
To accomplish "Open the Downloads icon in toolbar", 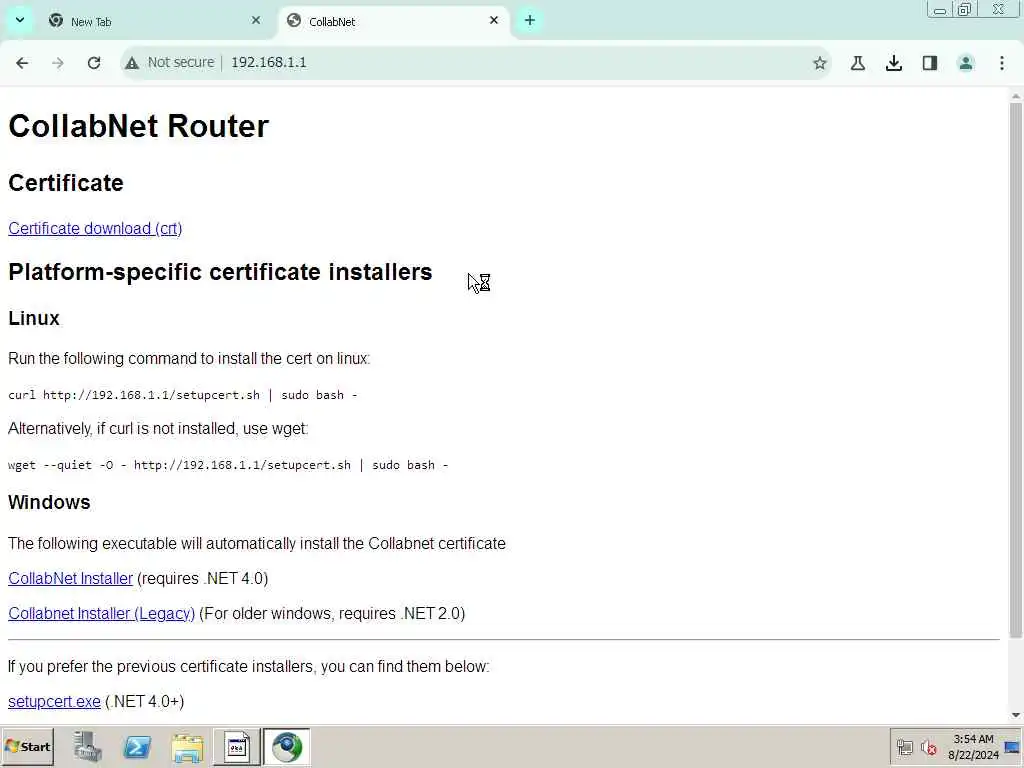I will pyautogui.click(x=894, y=63).
